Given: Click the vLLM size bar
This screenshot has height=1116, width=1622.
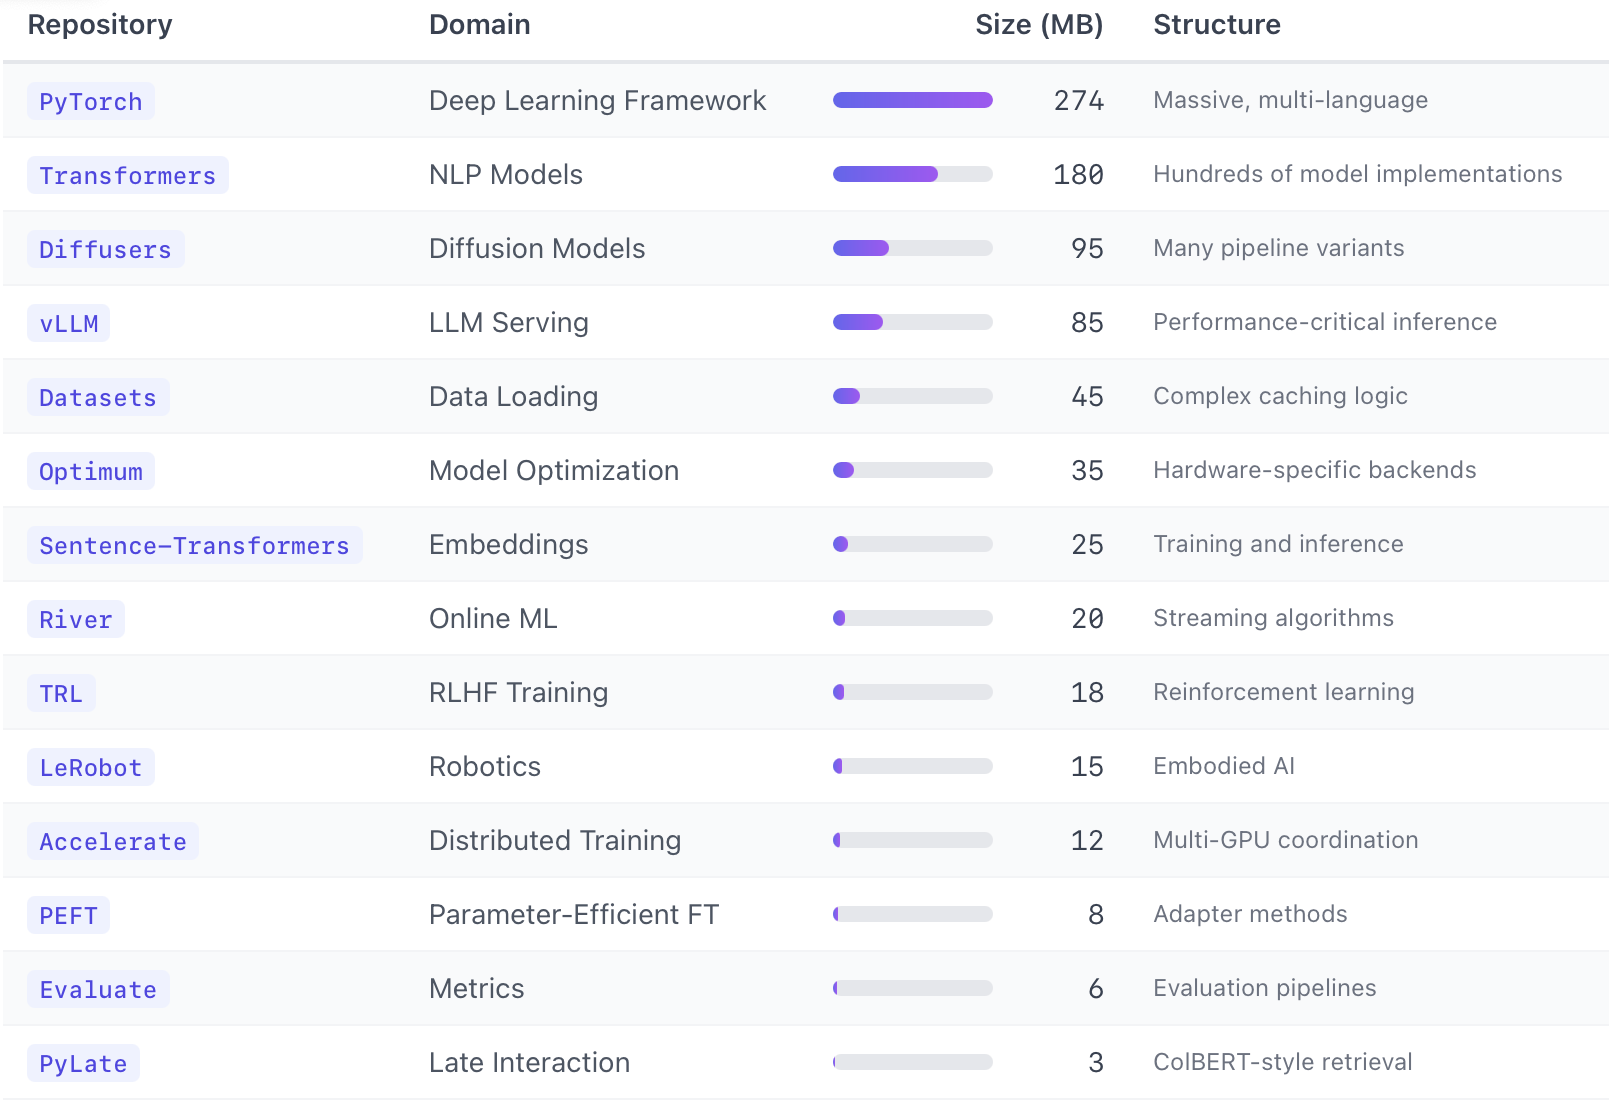Looking at the screenshot, I should pyautogui.click(x=913, y=322).
